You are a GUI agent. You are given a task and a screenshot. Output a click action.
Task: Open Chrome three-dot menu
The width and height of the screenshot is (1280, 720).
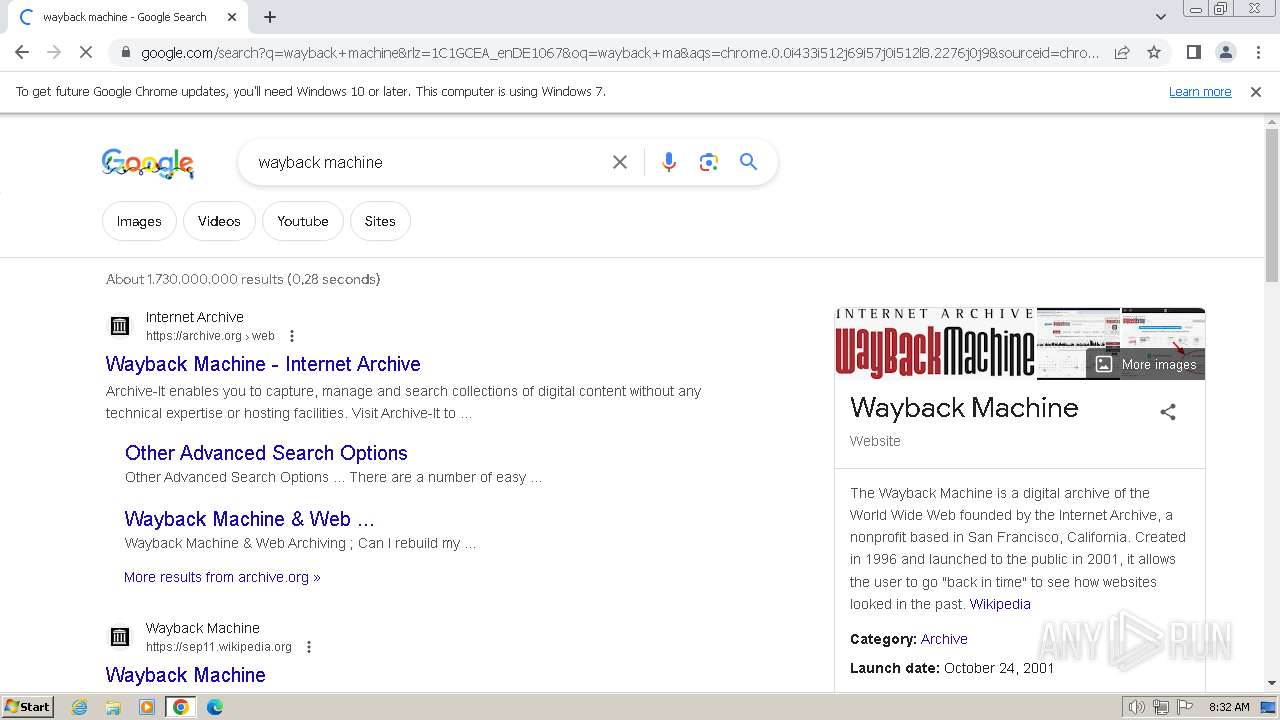tap(1258, 52)
